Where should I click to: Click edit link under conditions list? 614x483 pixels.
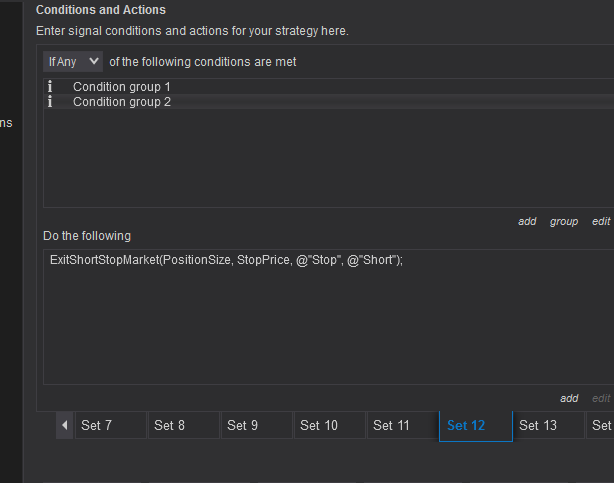coord(601,221)
